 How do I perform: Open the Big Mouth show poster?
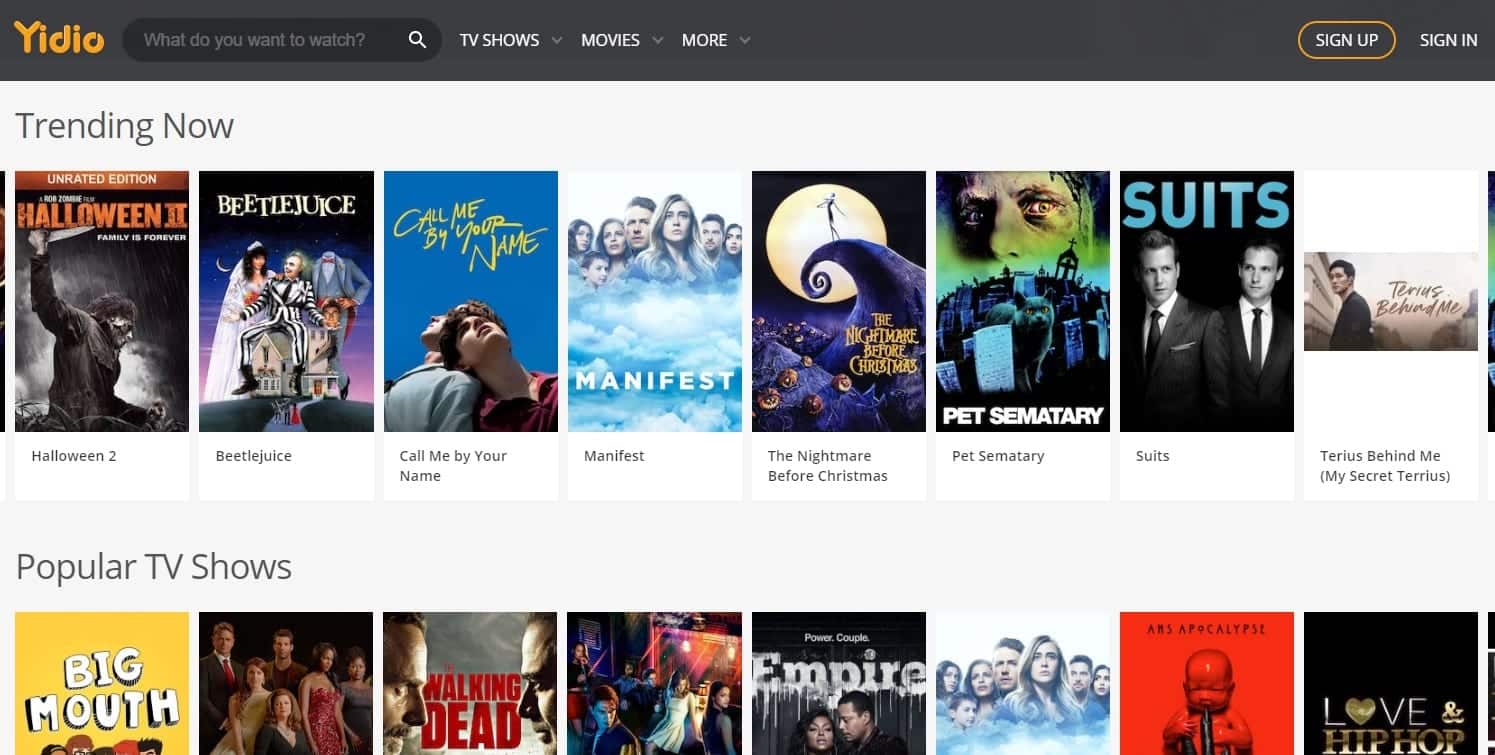[102, 684]
